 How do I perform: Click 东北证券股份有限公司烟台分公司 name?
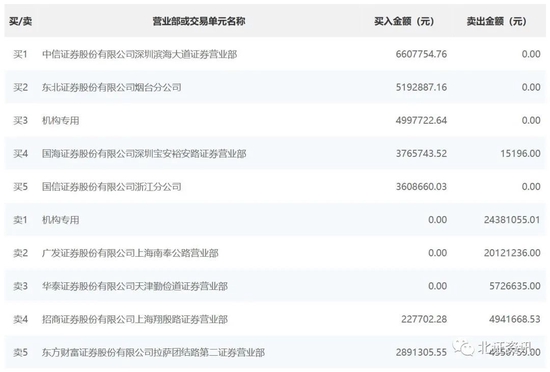112,87
